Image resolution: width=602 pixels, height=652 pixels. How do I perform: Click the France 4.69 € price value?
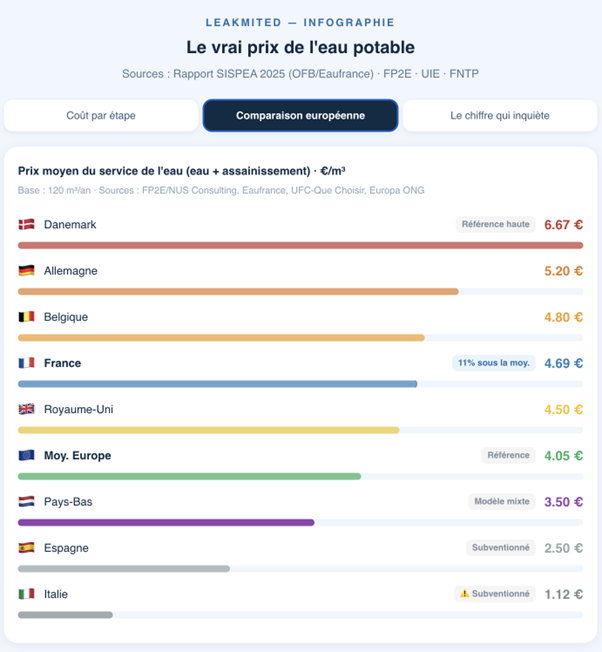(563, 363)
